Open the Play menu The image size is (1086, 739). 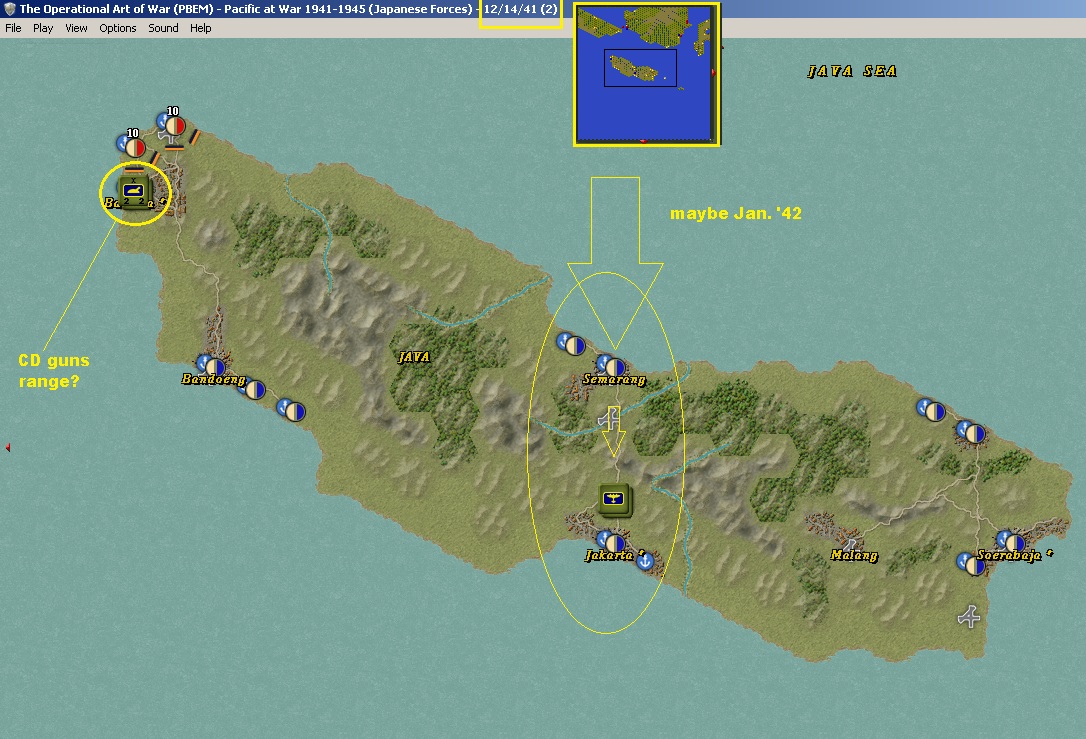click(x=43, y=28)
